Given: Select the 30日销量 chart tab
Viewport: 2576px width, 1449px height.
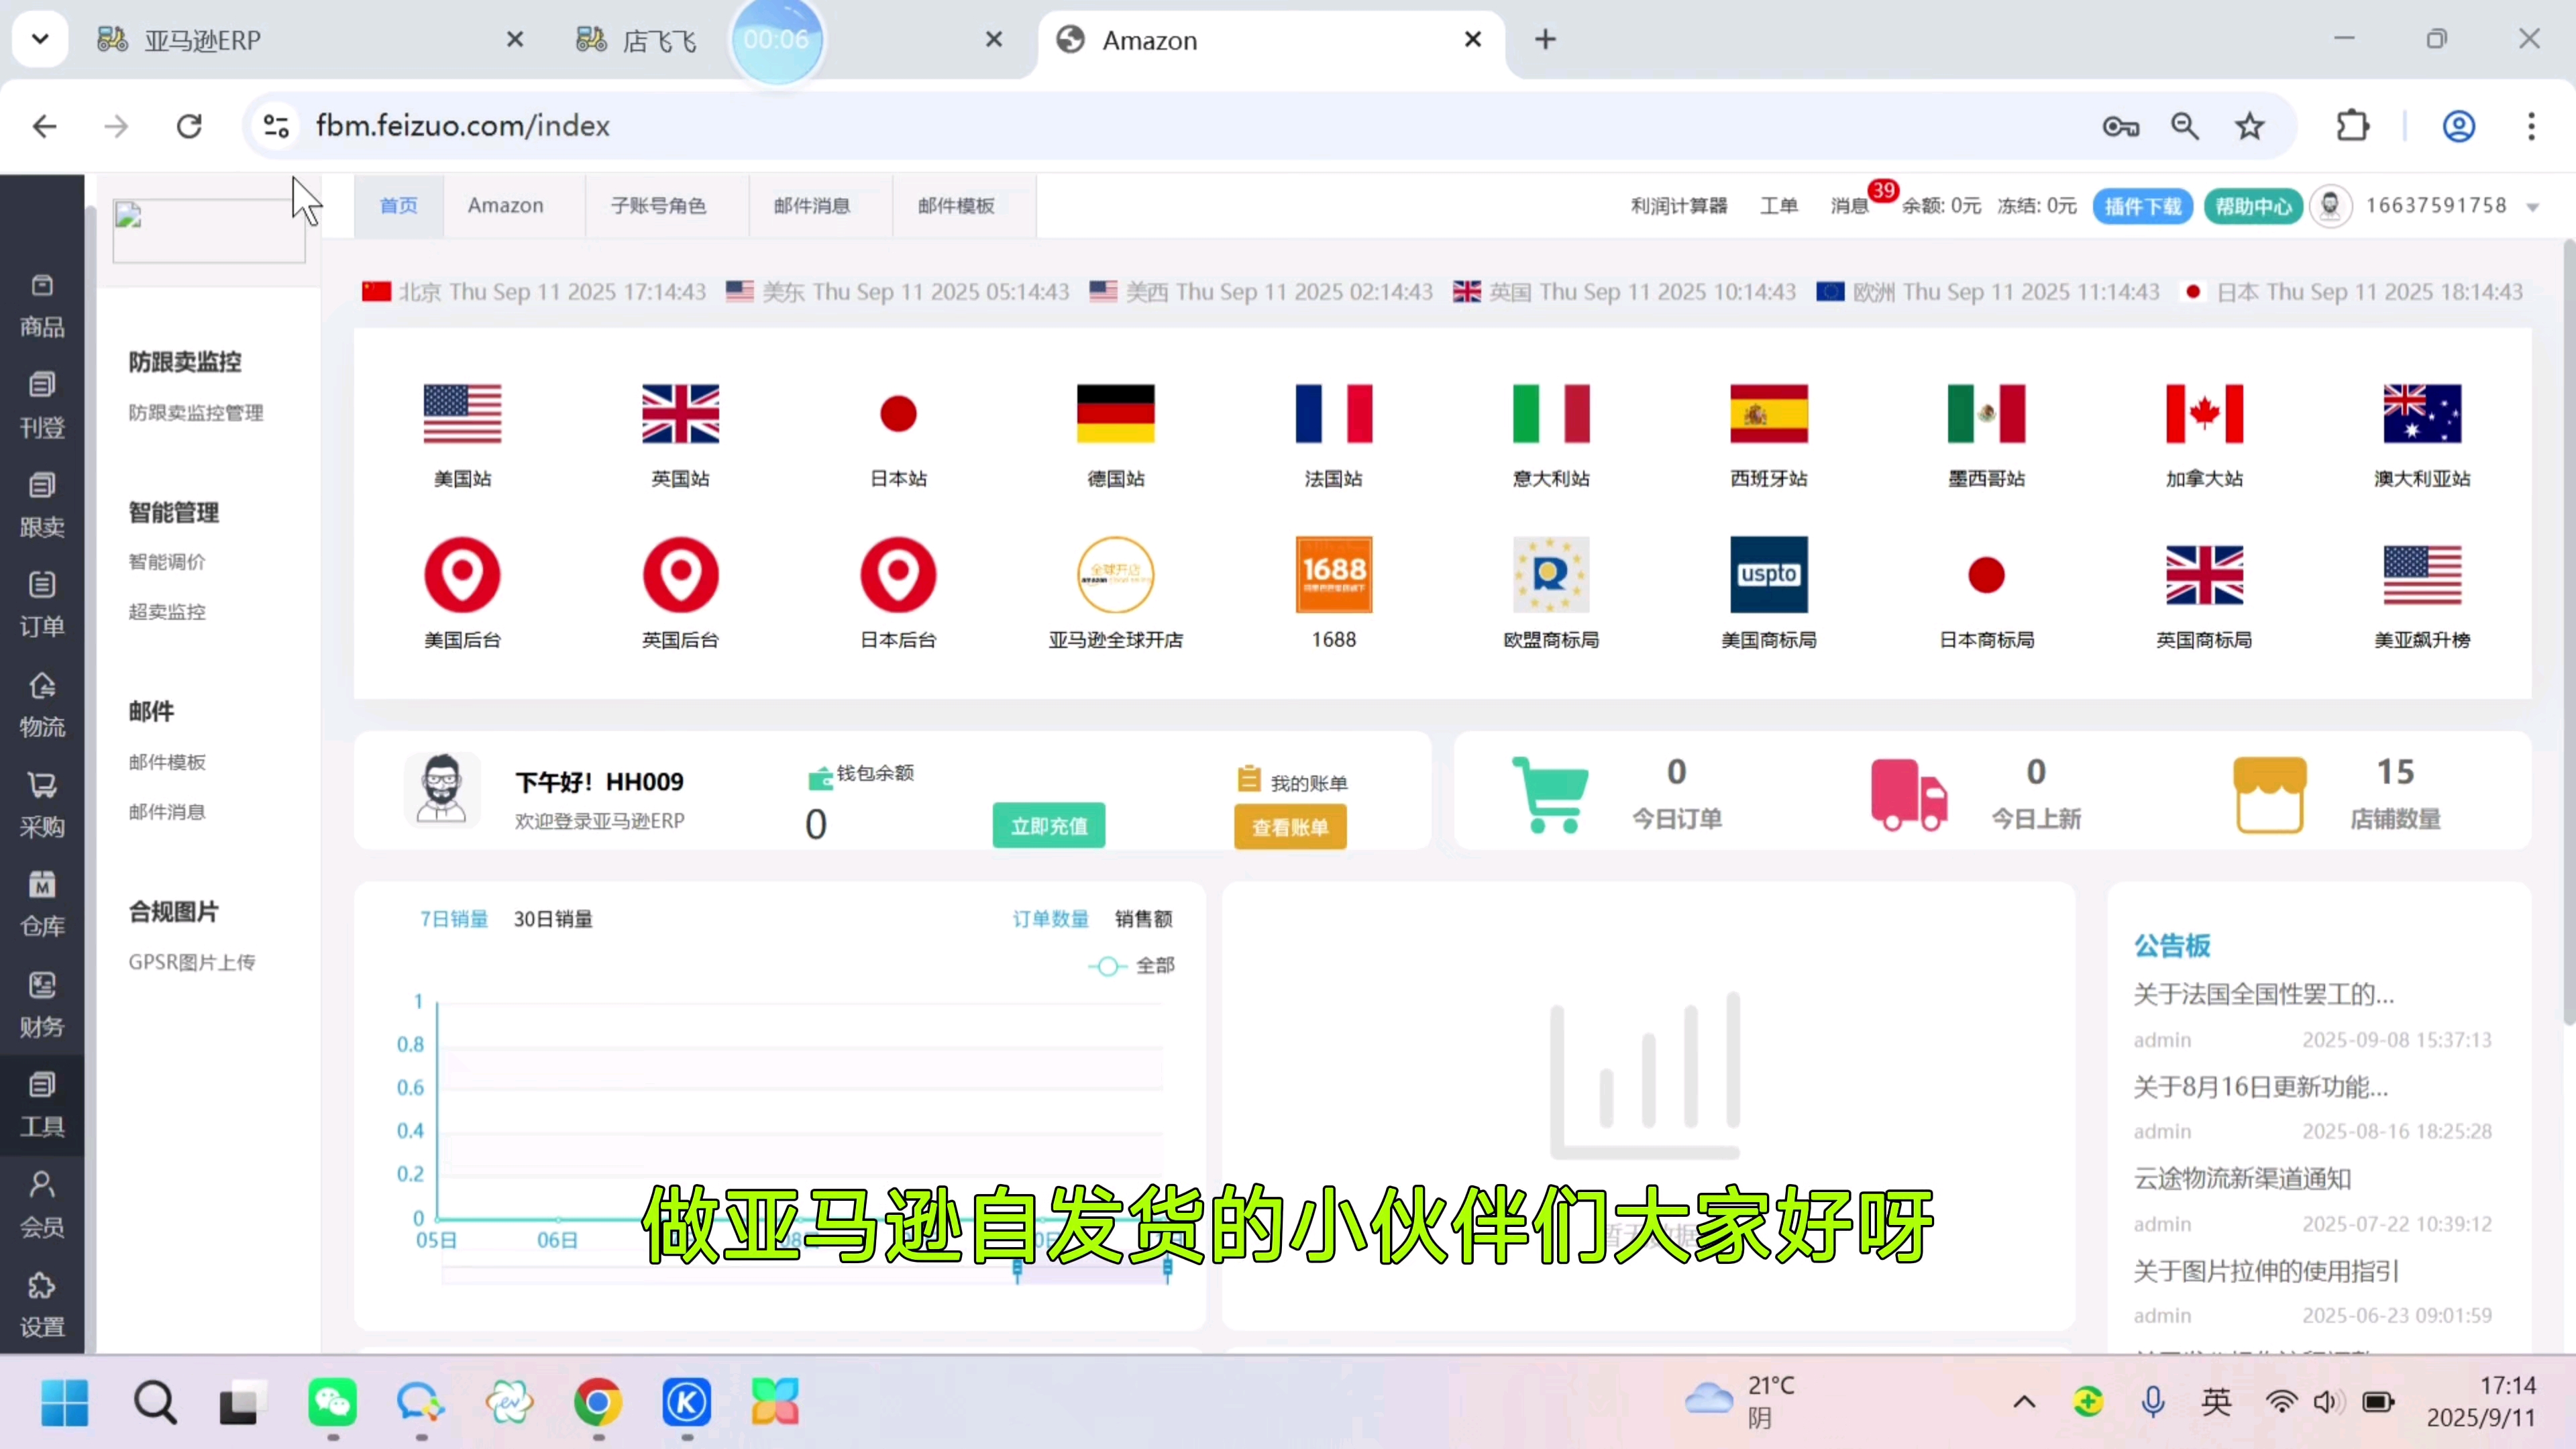Looking at the screenshot, I should pyautogui.click(x=553, y=919).
